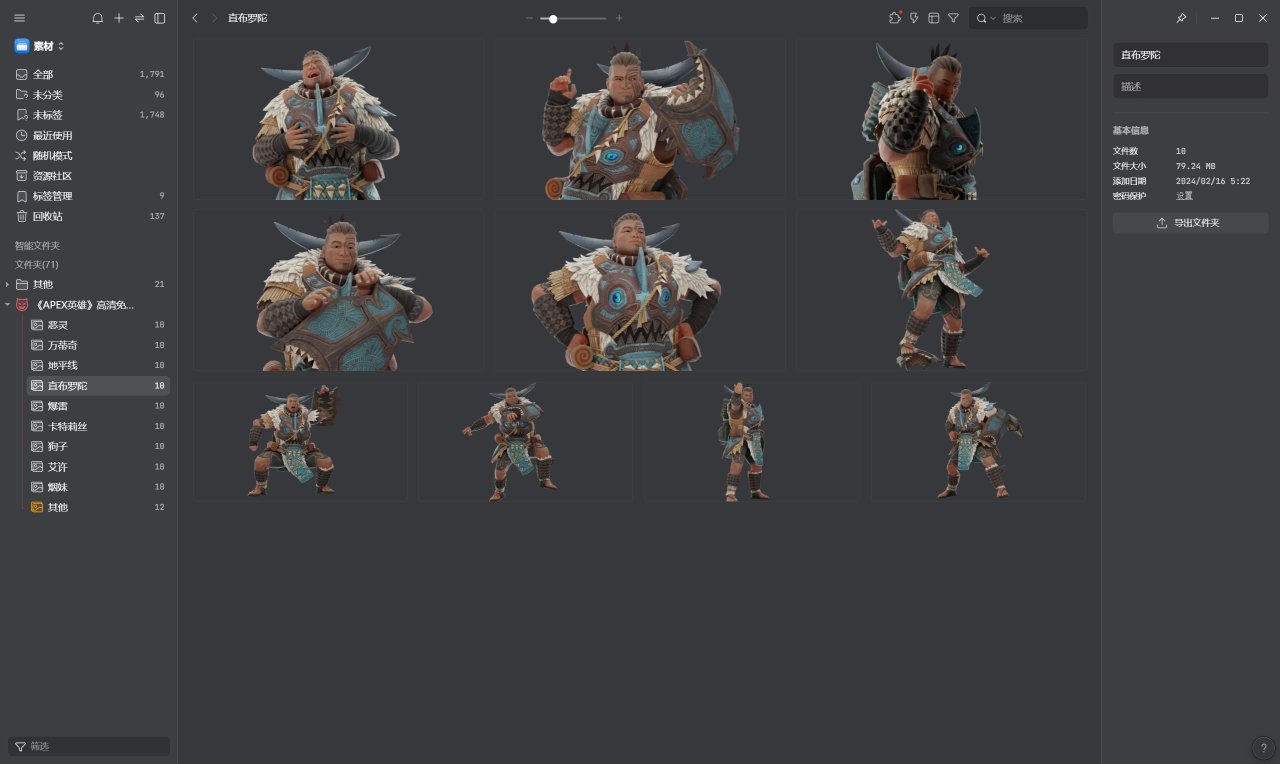Open the 素材 library switcher dropdown
This screenshot has width=1280, height=764.
point(40,46)
